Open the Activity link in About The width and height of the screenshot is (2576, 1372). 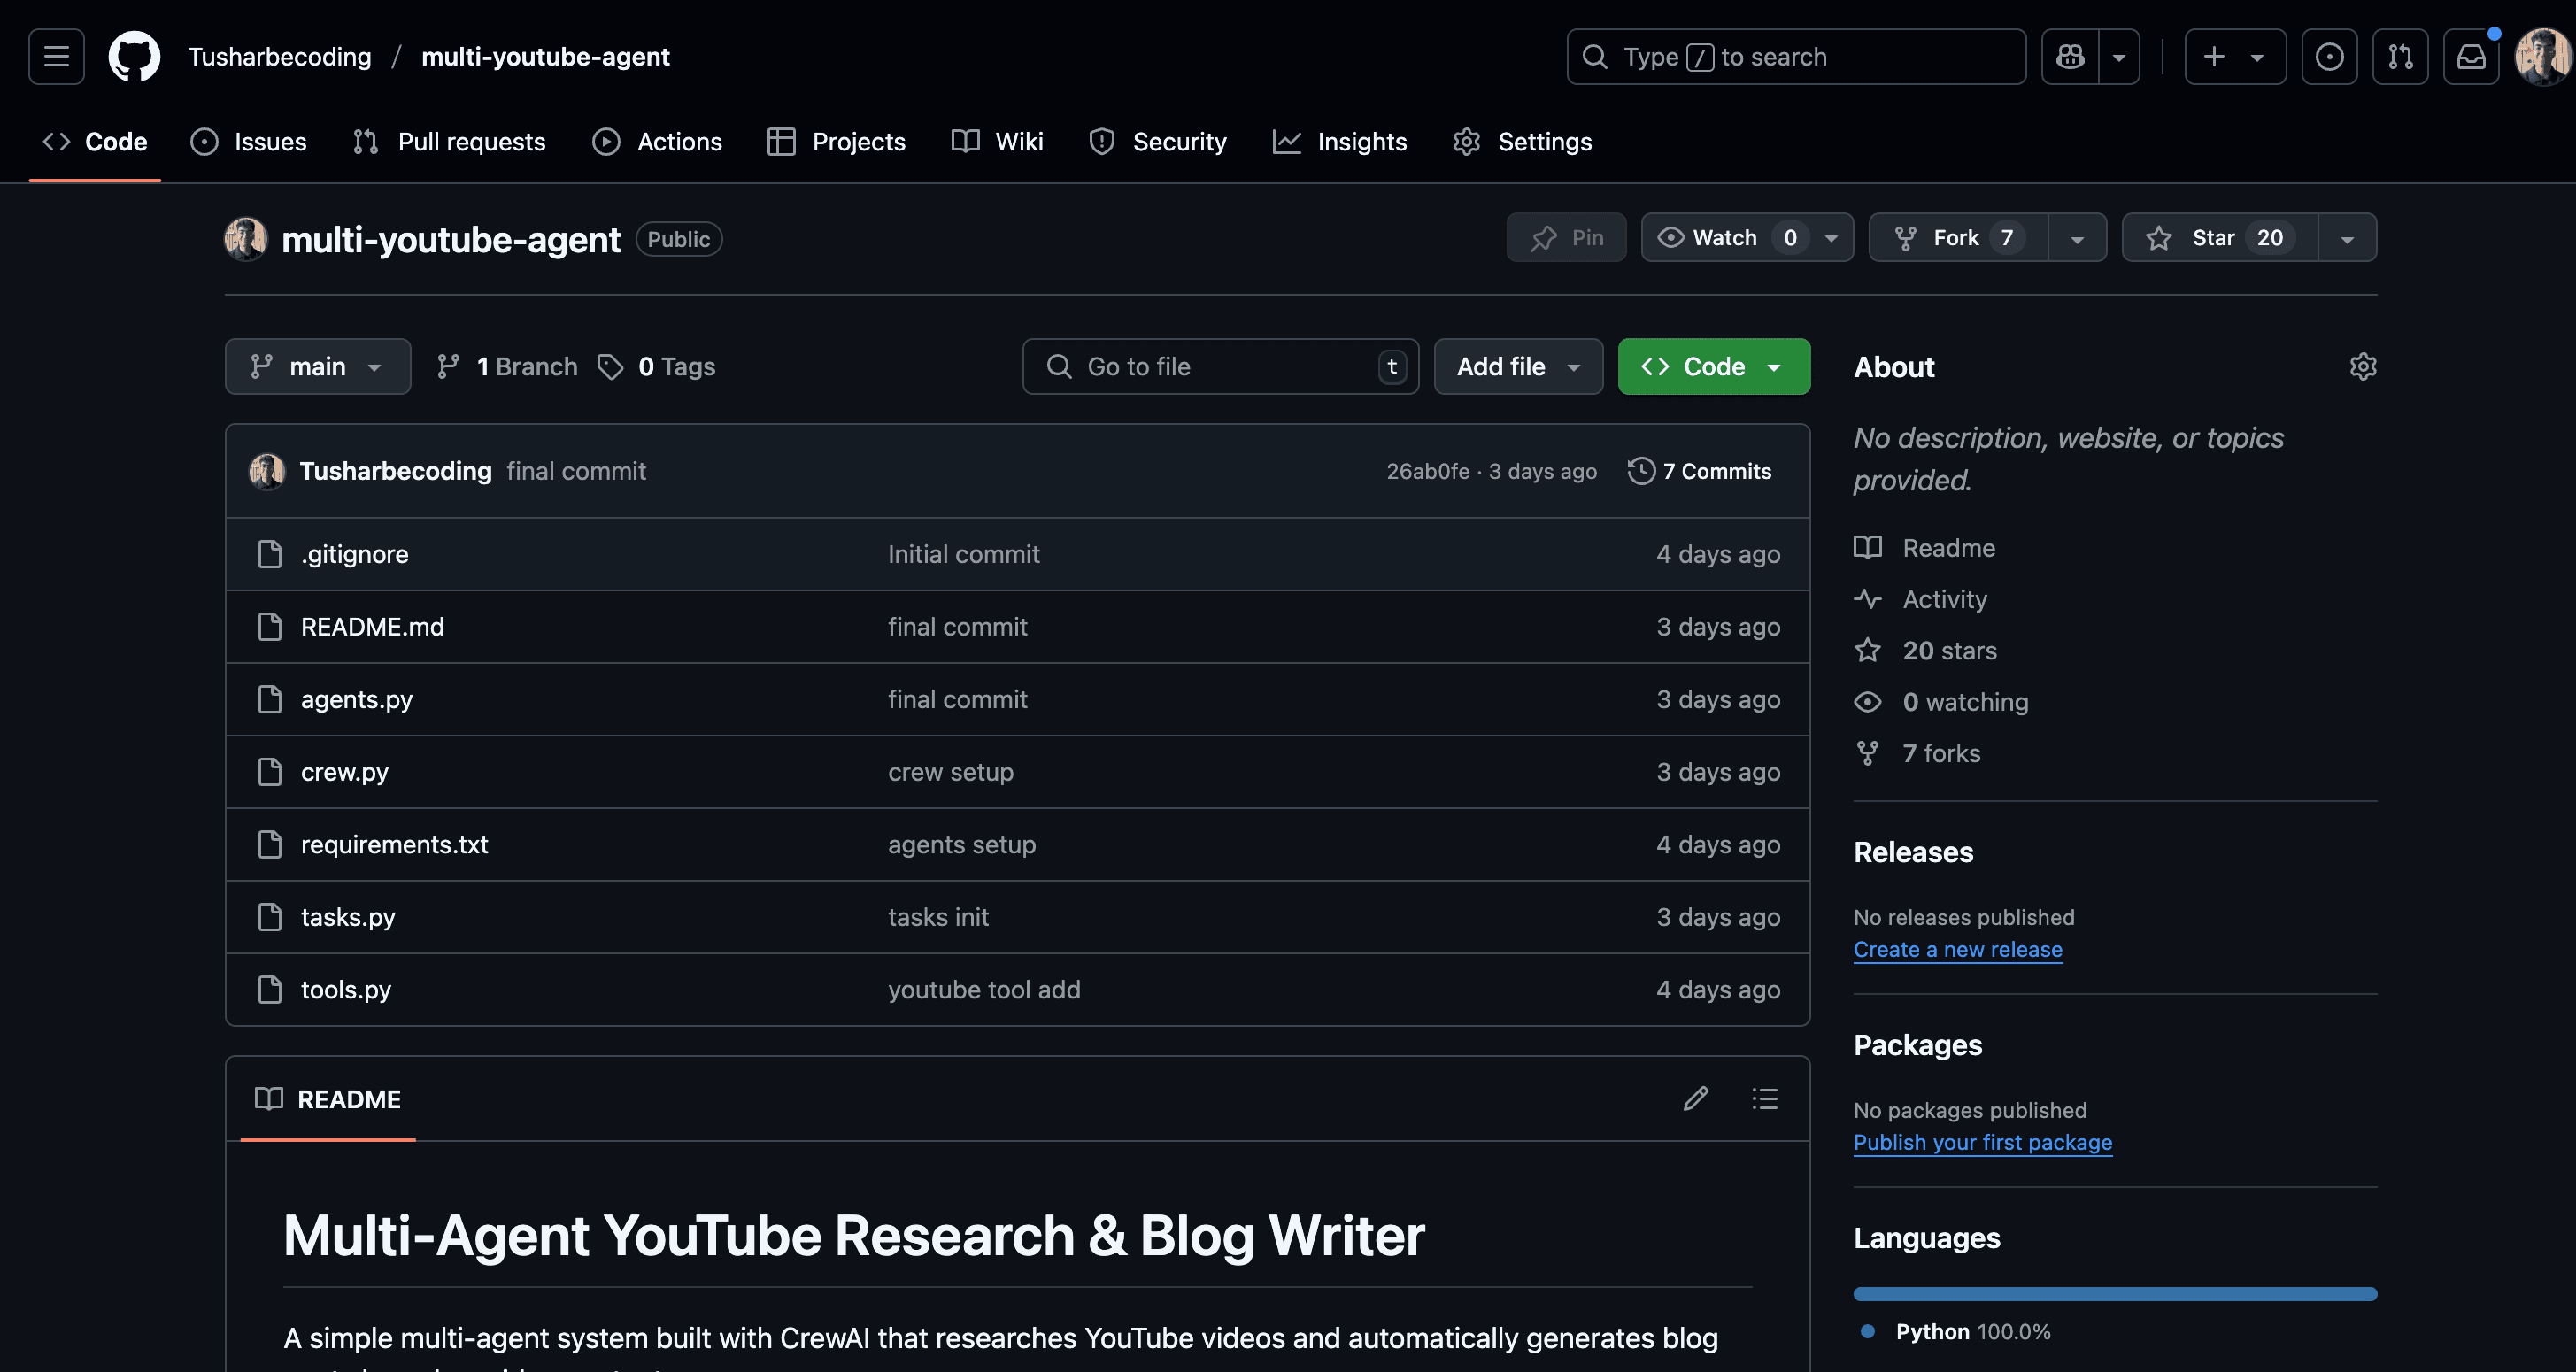coord(1920,600)
